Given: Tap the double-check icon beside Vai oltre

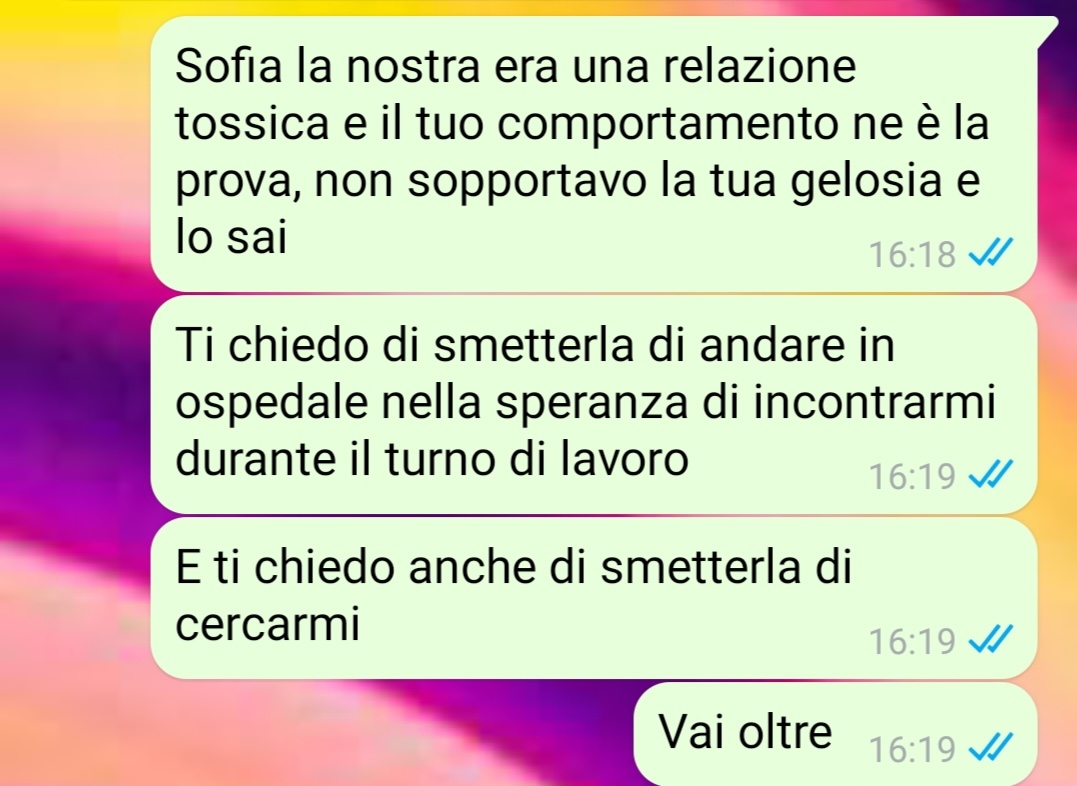Looking at the screenshot, I should [x=990, y=748].
